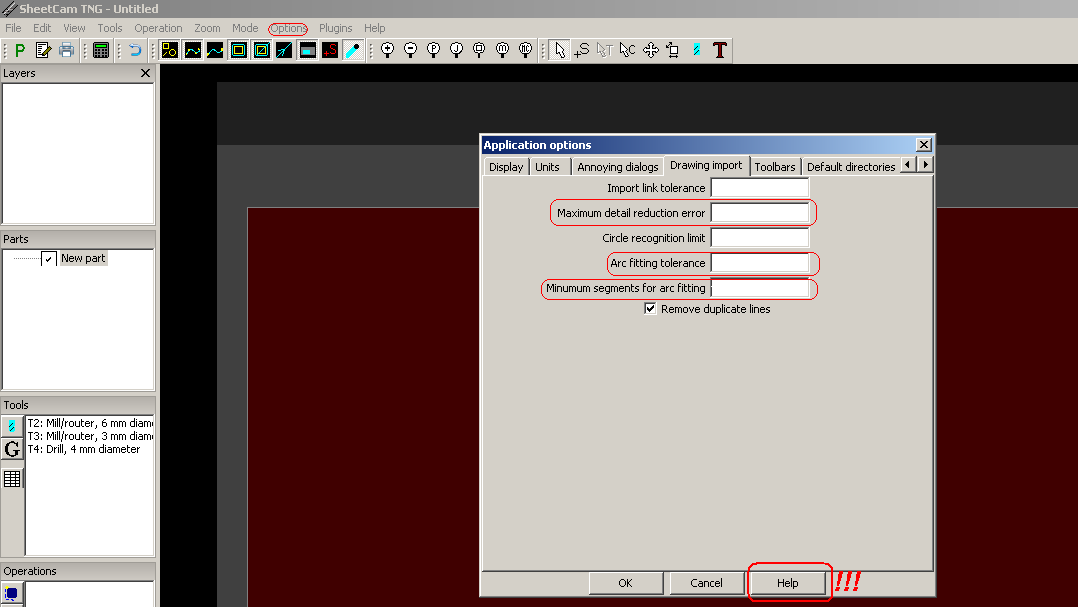Open the notepad-and-pencil edit icon
Screen dimensions: 1078x607
pos(43,50)
